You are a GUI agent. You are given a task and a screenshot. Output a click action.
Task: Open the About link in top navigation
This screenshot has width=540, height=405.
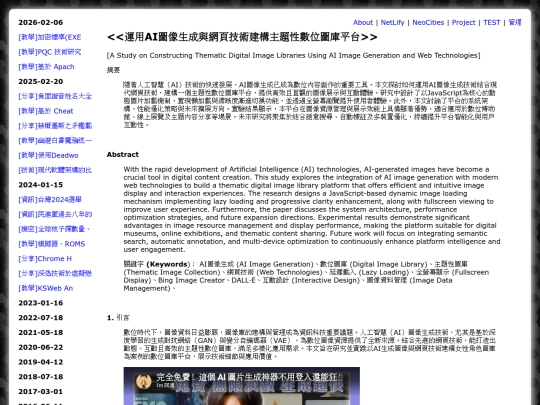click(x=363, y=22)
